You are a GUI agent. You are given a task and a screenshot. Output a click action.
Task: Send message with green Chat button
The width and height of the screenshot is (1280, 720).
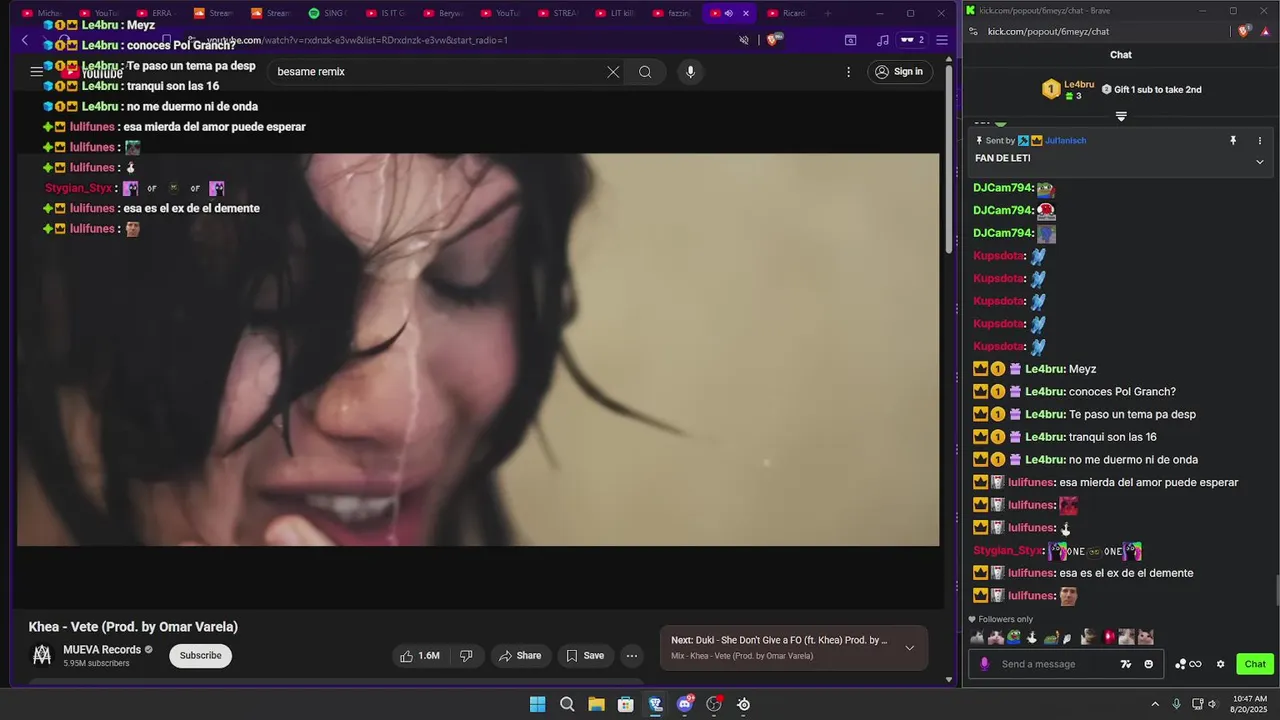click(x=1255, y=664)
